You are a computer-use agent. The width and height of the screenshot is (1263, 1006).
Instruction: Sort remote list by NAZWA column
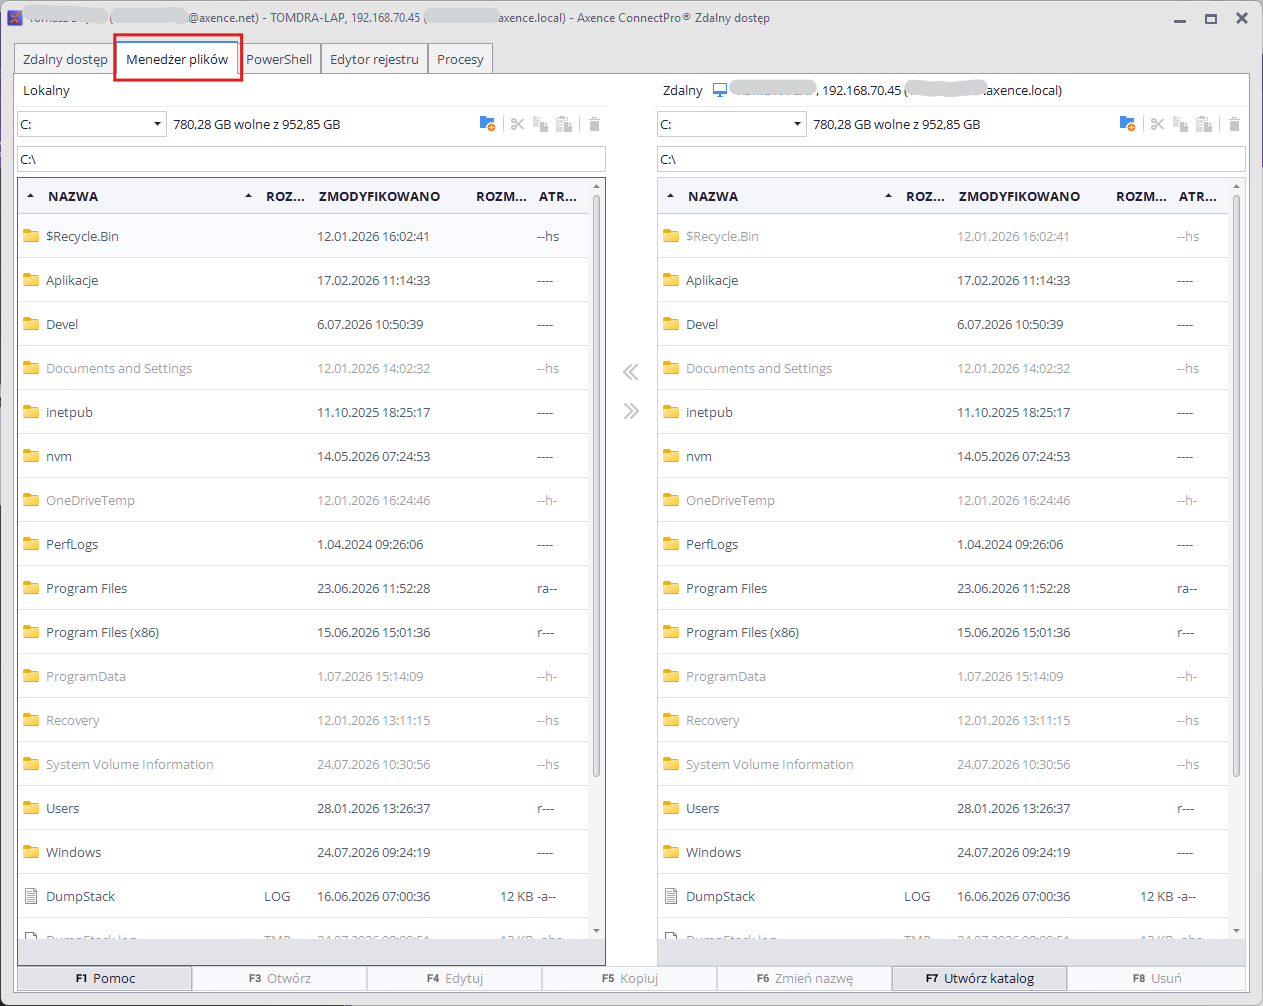pos(713,196)
